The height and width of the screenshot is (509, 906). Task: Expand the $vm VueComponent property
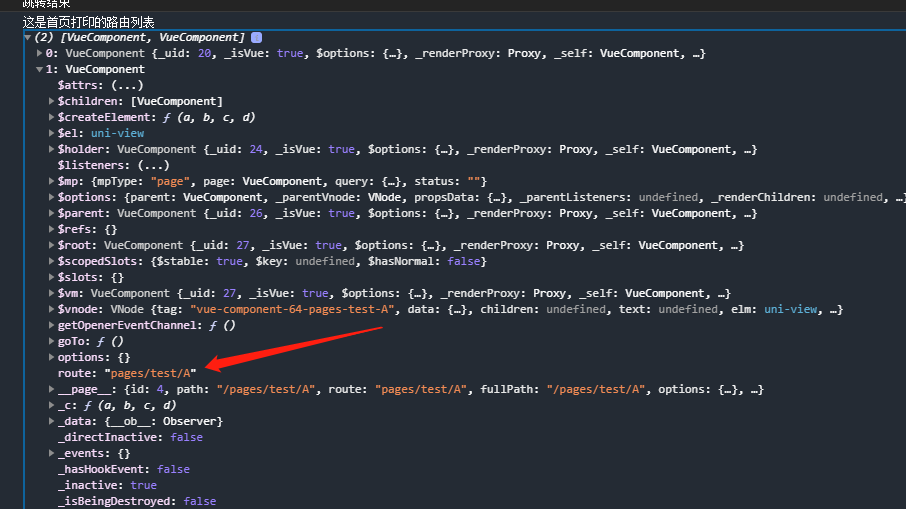click(x=51, y=293)
